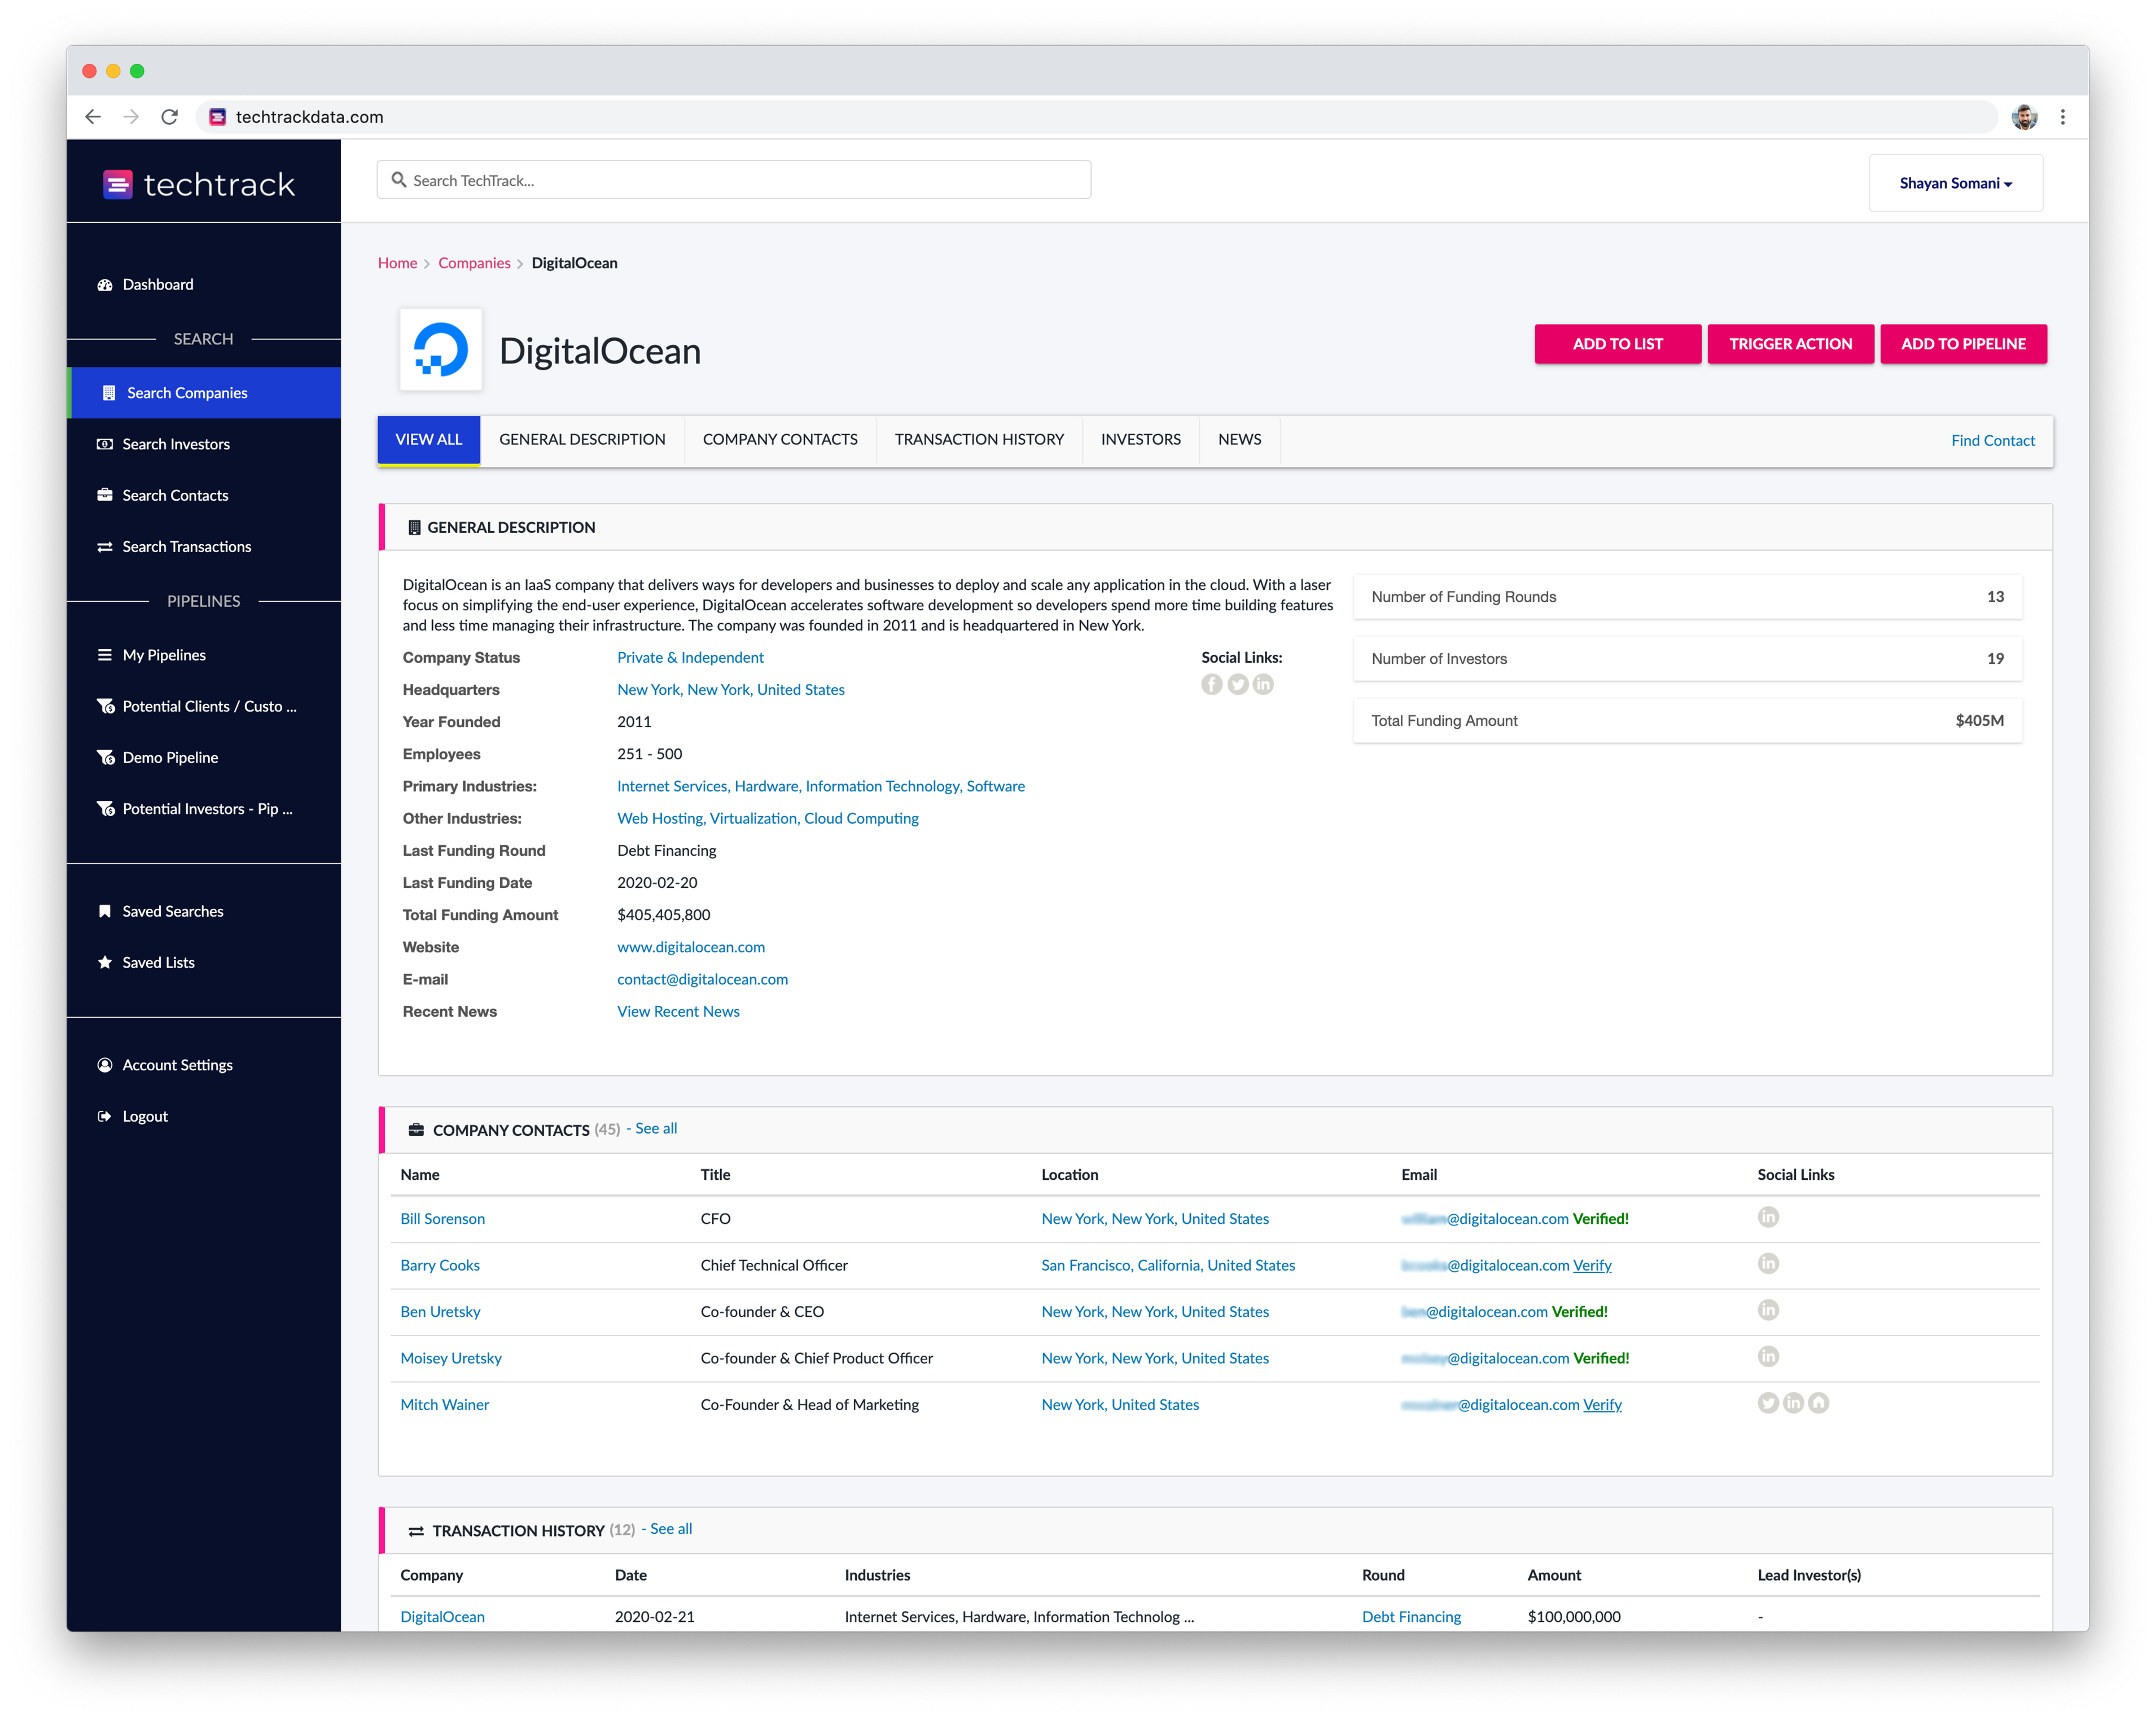Click the Trigger Action button

click(1790, 344)
